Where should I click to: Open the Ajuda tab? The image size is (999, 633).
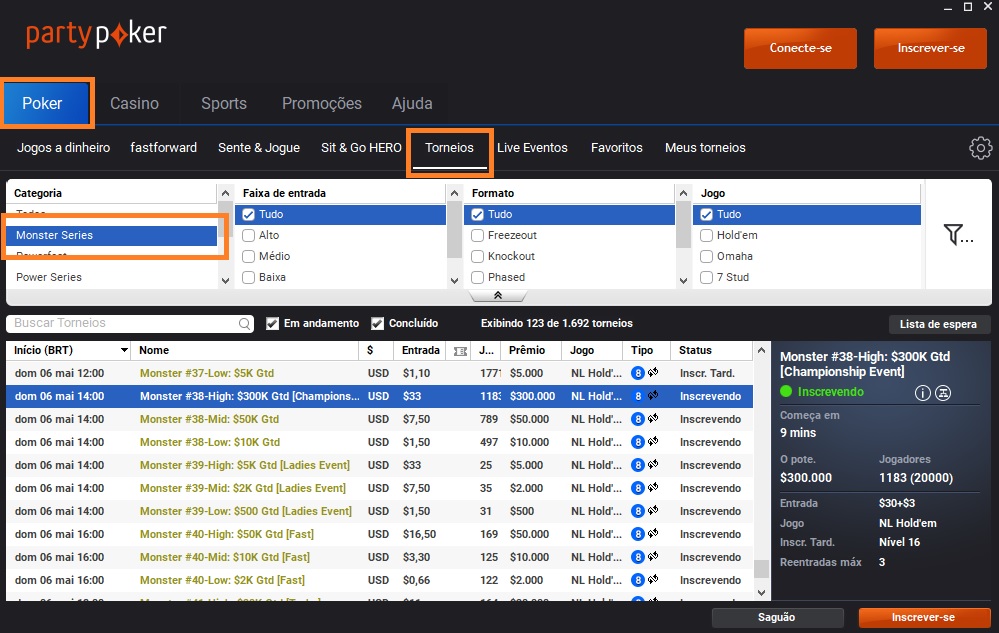point(412,103)
